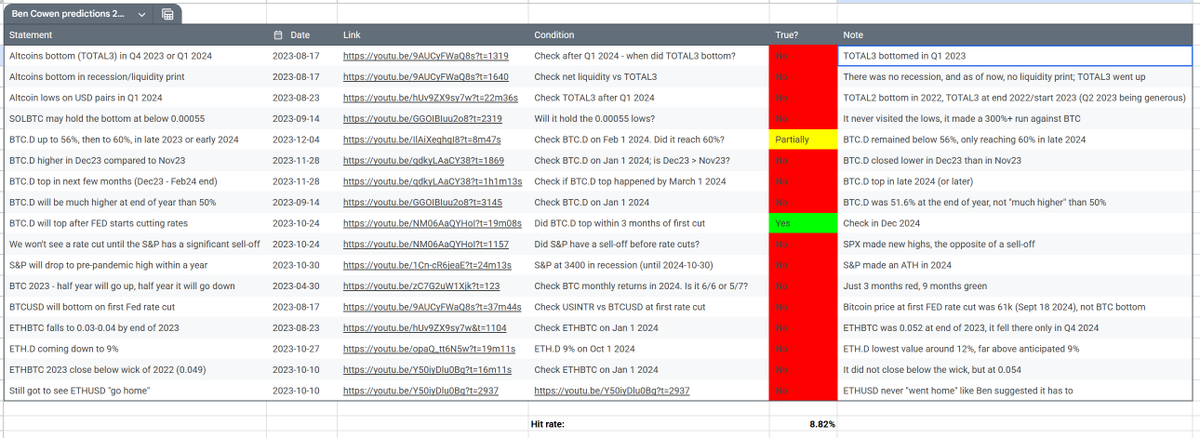Image resolution: width=1200 pixels, height=438 pixels.
Task: Click the calendar icon in the Date header
Action: (x=279, y=35)
